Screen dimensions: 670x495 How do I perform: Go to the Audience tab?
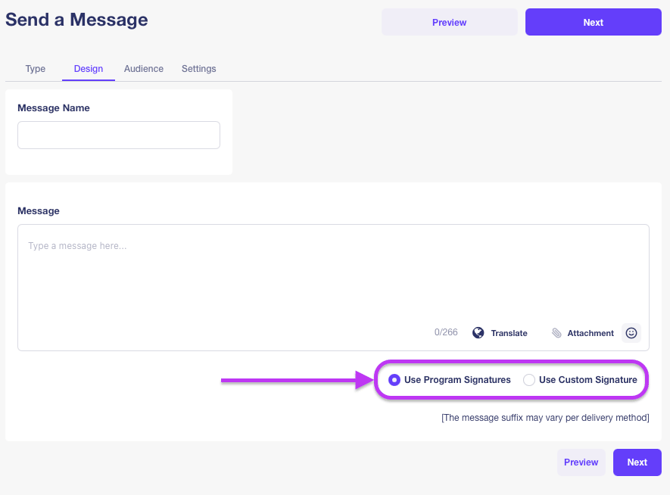144,69
